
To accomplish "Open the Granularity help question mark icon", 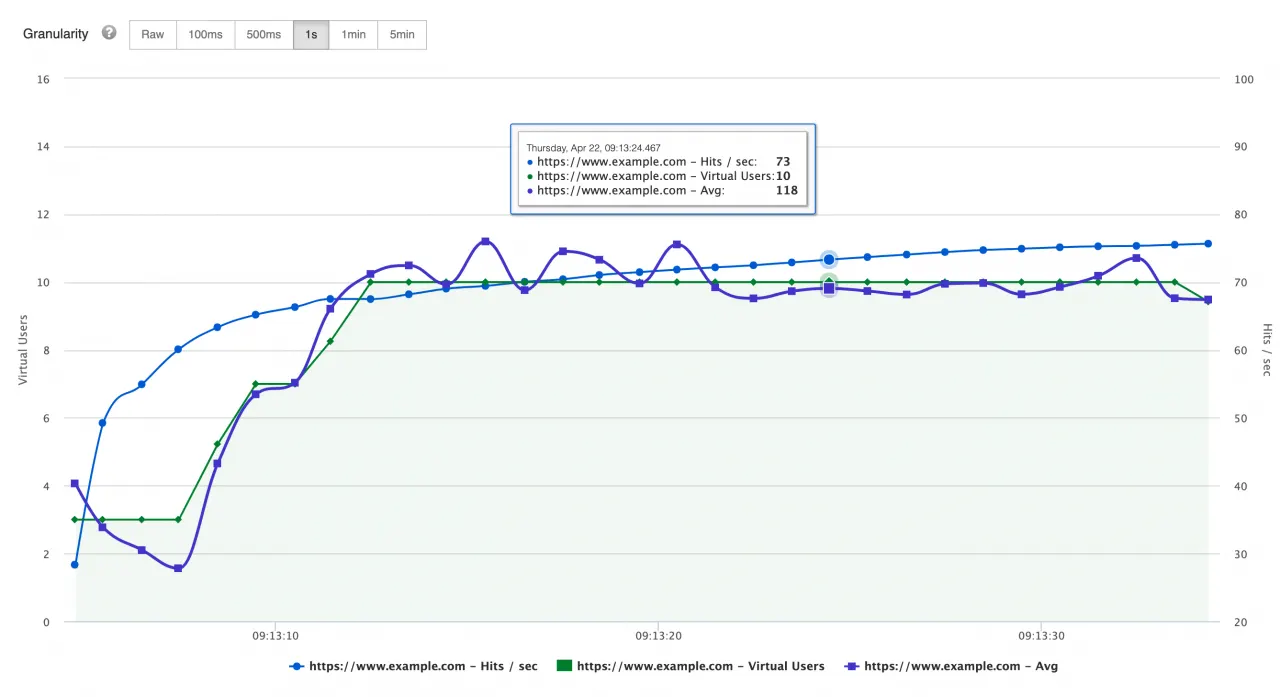I will coord(109,33).
